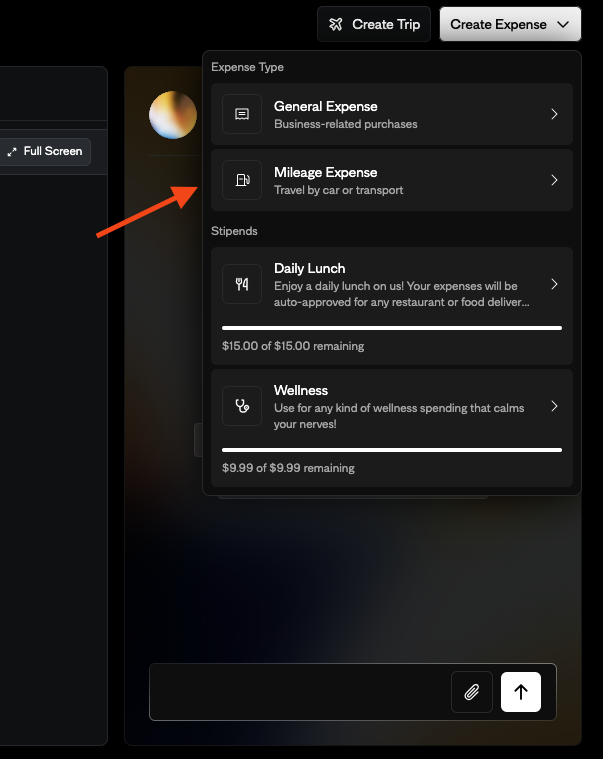Click the airplane icon in Create Trip
This screenshot has width=603, height=759.
click(x=336, y=24)
